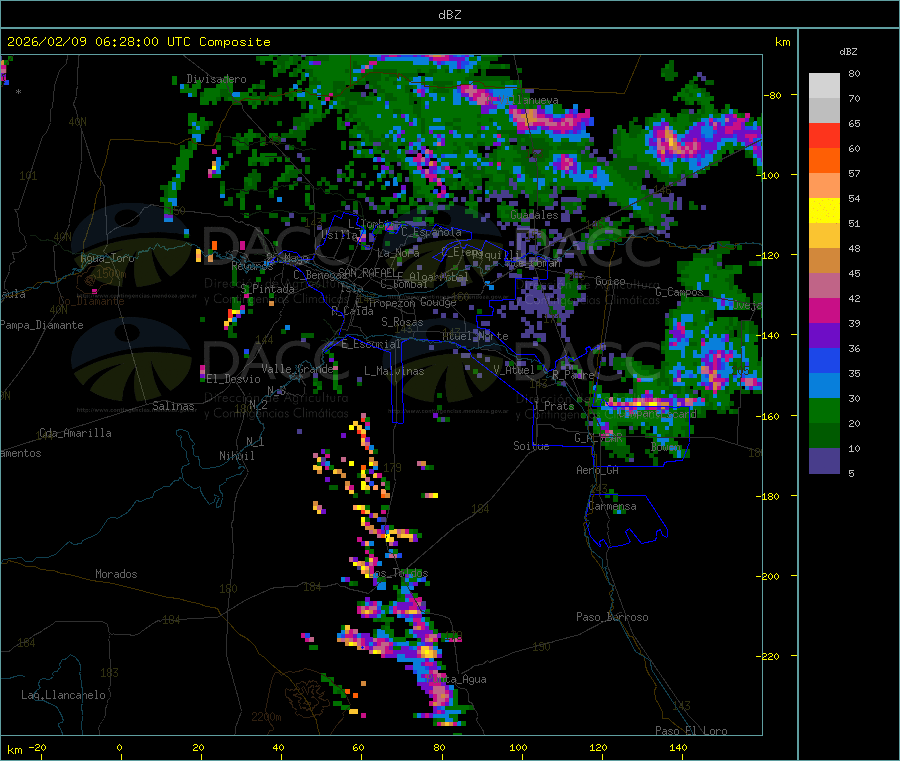Click the 'Morados' map label
The width and height of the screenshot is (900, 761).
tap(116, 574)
